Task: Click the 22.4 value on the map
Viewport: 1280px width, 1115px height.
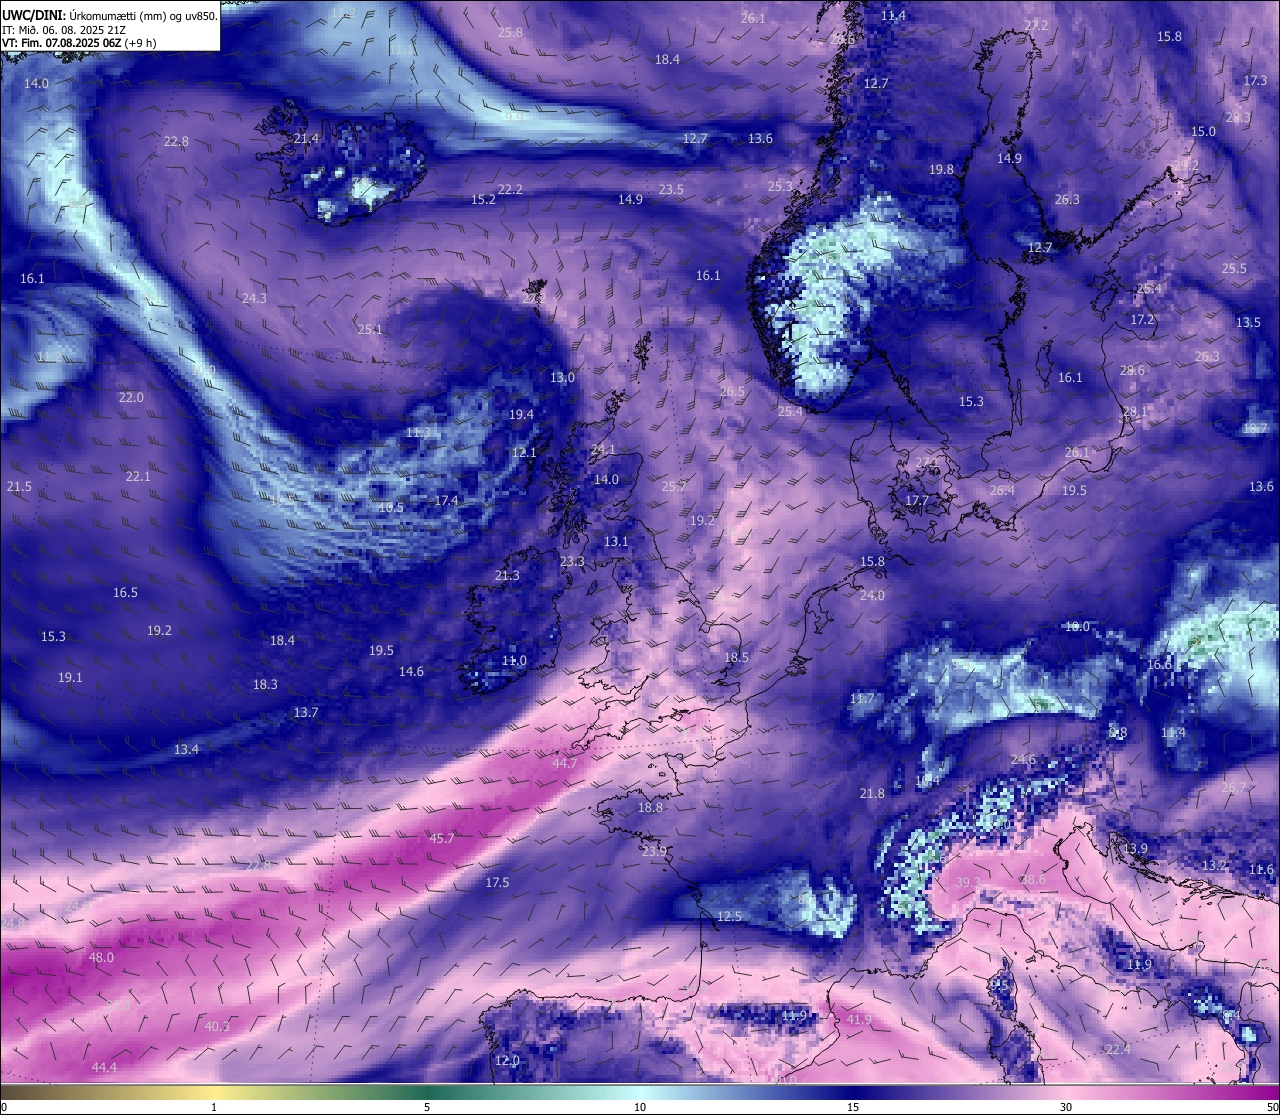Action: pyautogui.click(x=1118, y=1050)
